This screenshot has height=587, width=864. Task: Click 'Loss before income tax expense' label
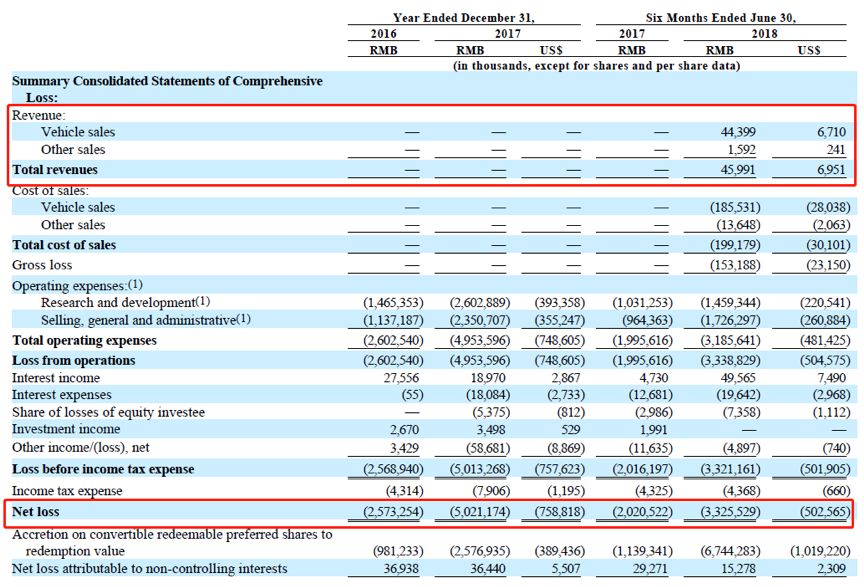click(103, 470)
